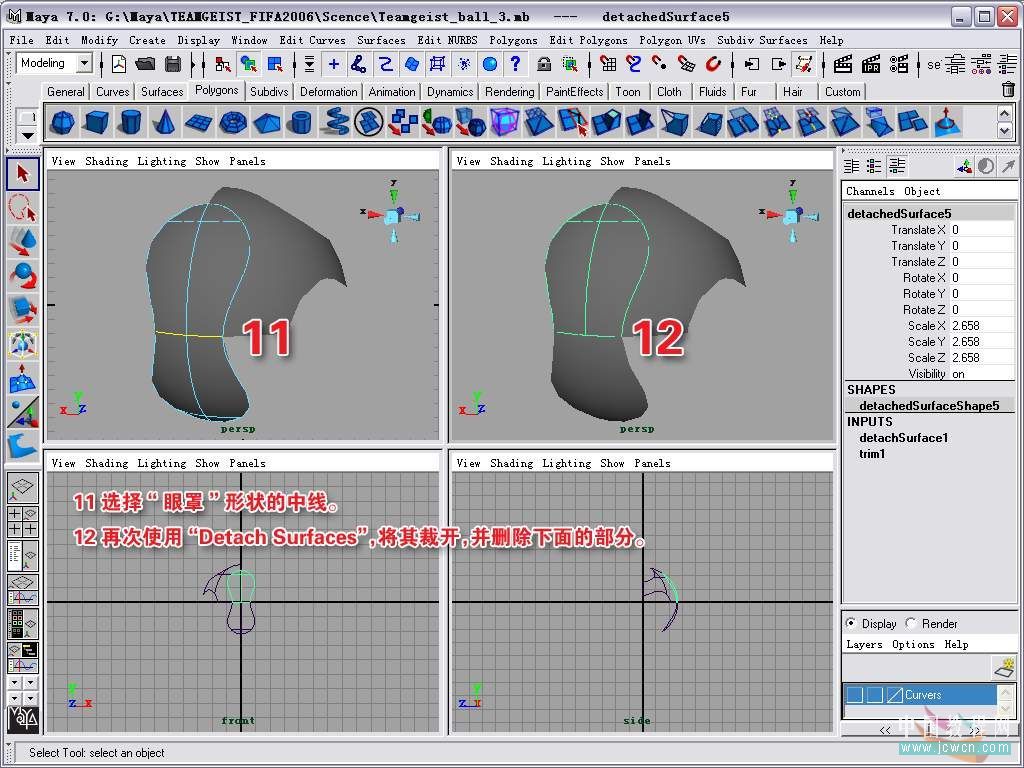Create a polygon cylinder from shelf
1024x768 pixels.
[x=131, y=122]
